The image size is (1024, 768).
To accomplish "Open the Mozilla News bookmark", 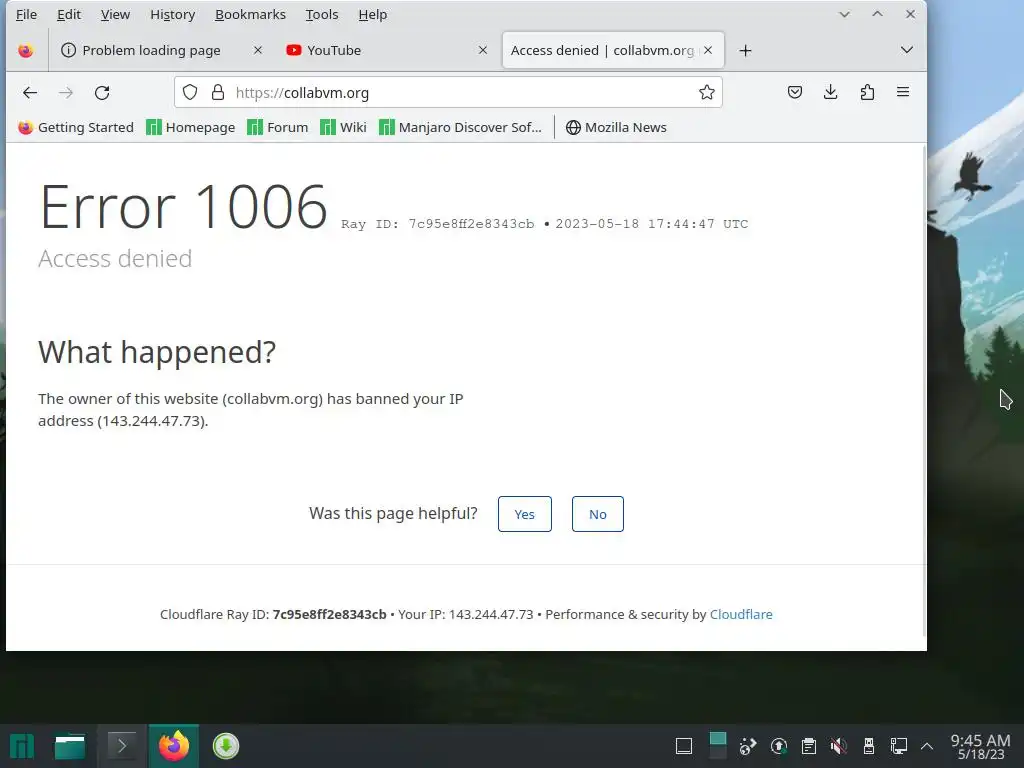I will (x=616, y=127).
